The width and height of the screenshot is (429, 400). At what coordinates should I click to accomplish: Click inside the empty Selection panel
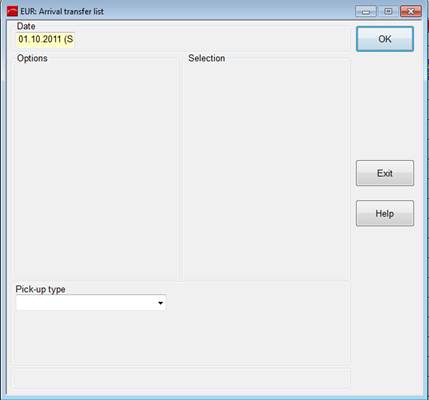pyautogui.click(x=266, y=170)
